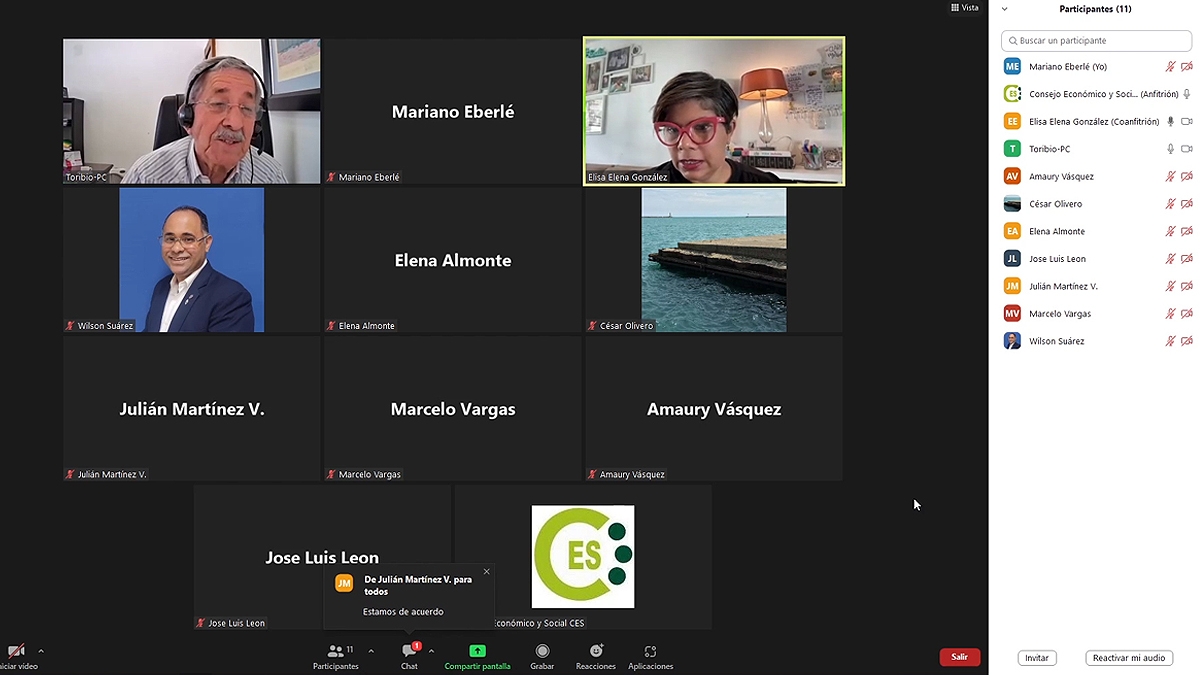1200x675 pixels.
Task: Select Wilson Suárez in the participant list
Action: click(x=1096, y=341)
